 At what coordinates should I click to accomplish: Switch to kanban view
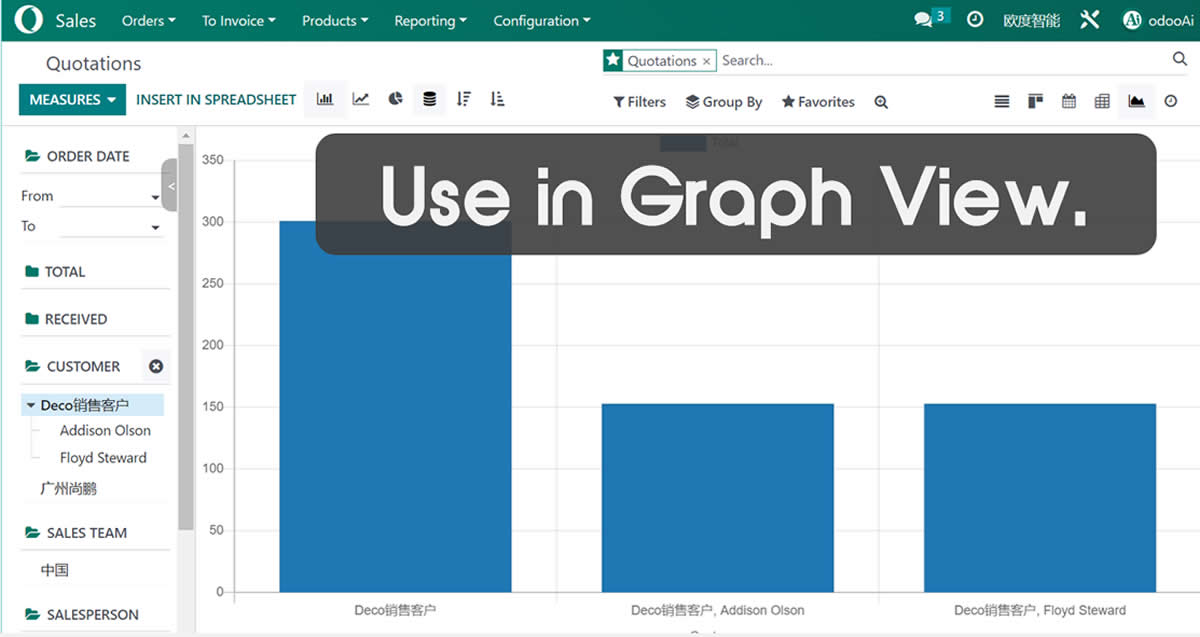[1035, 101]
